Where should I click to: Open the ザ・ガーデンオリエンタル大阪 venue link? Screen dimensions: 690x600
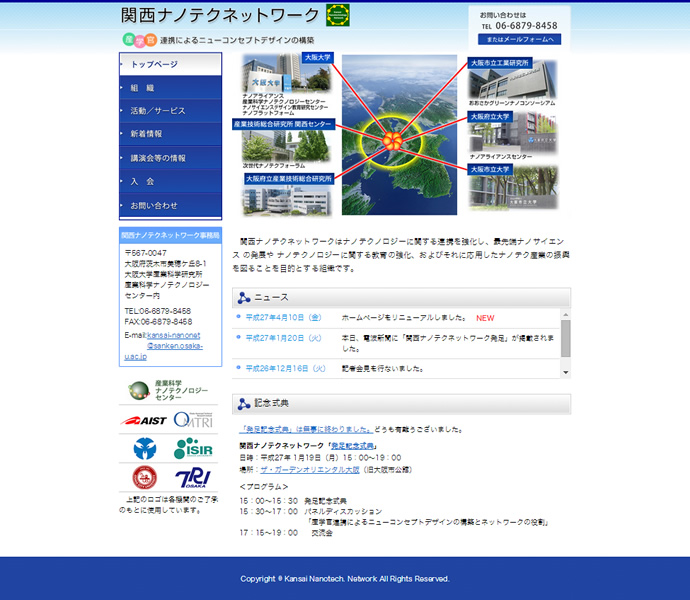tap(310, 470)
